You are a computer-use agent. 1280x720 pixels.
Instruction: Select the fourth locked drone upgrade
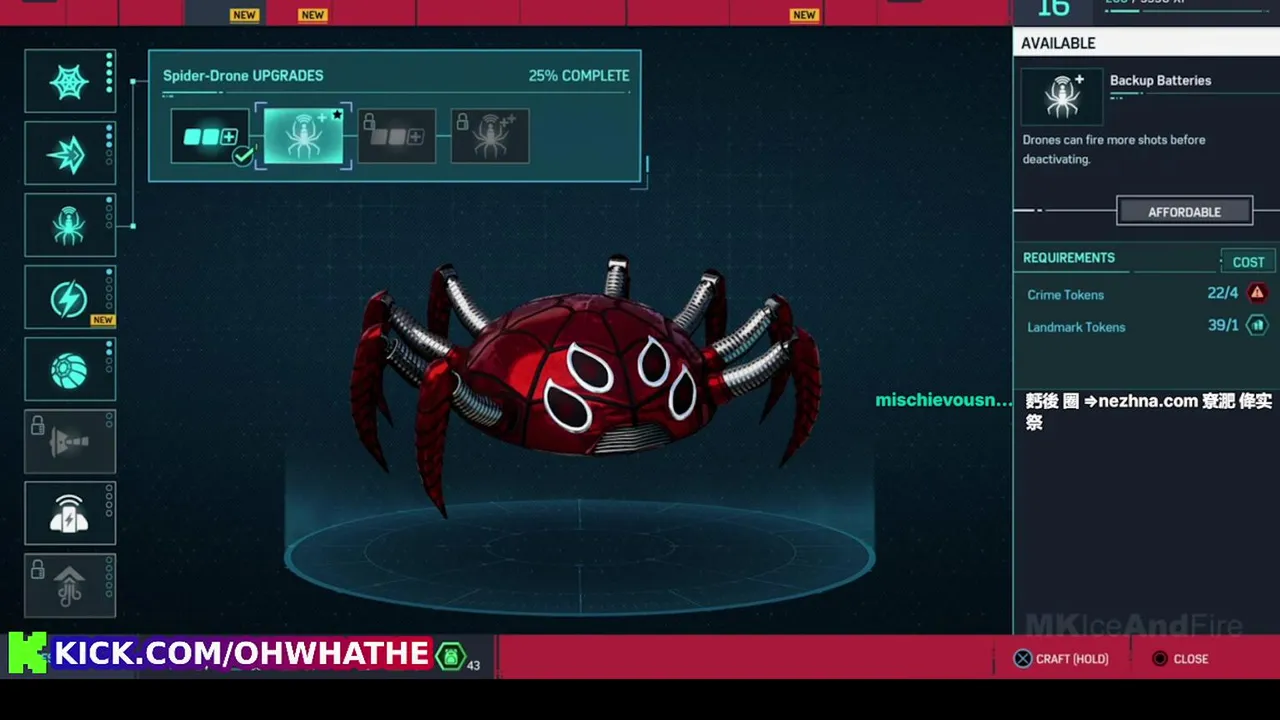click(490, 136)
